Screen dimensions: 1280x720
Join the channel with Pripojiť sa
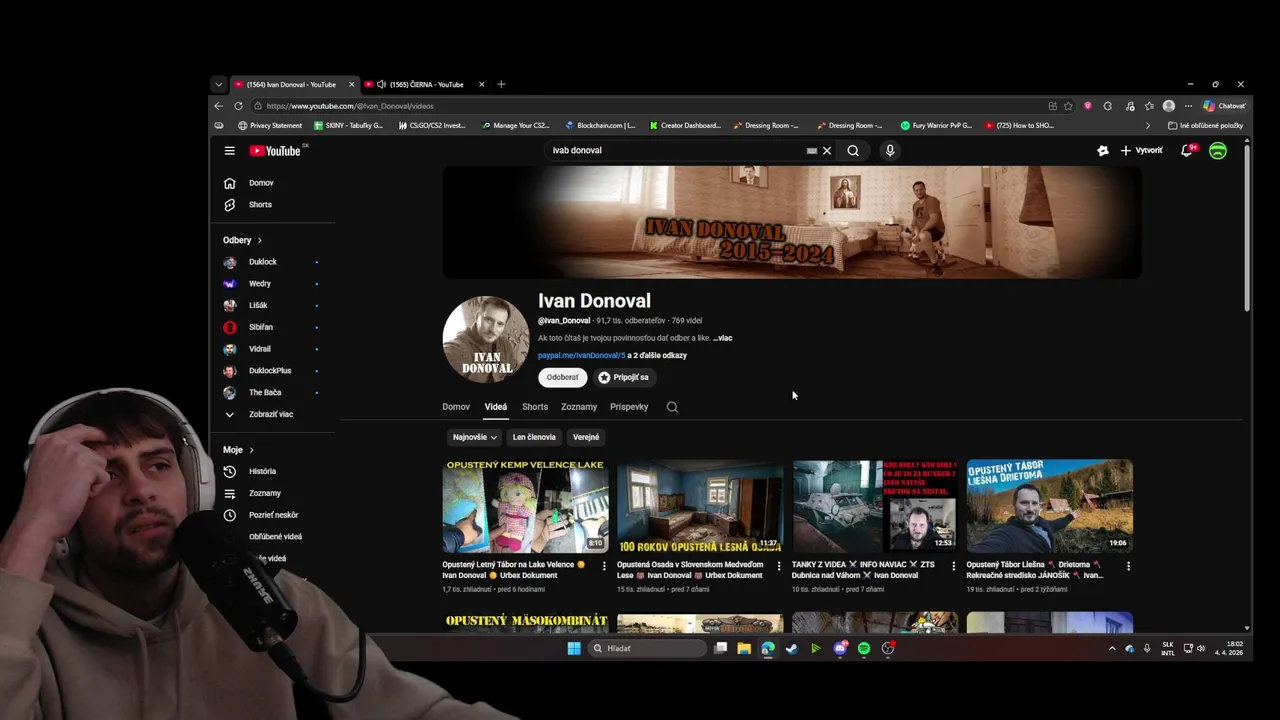(x=623, y=377)
